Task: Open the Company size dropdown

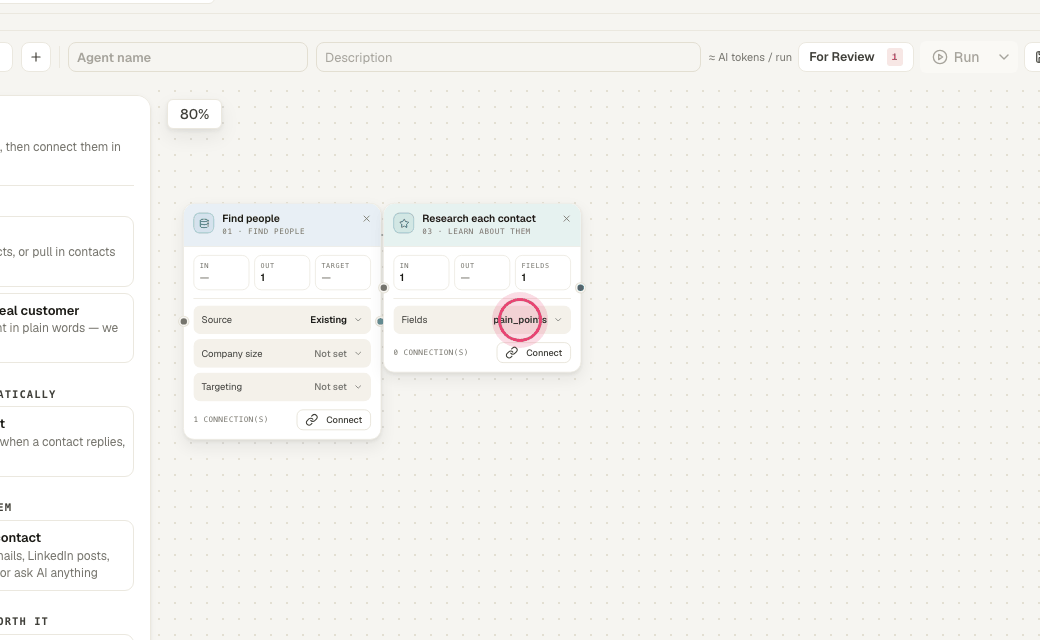Action: 282,353
